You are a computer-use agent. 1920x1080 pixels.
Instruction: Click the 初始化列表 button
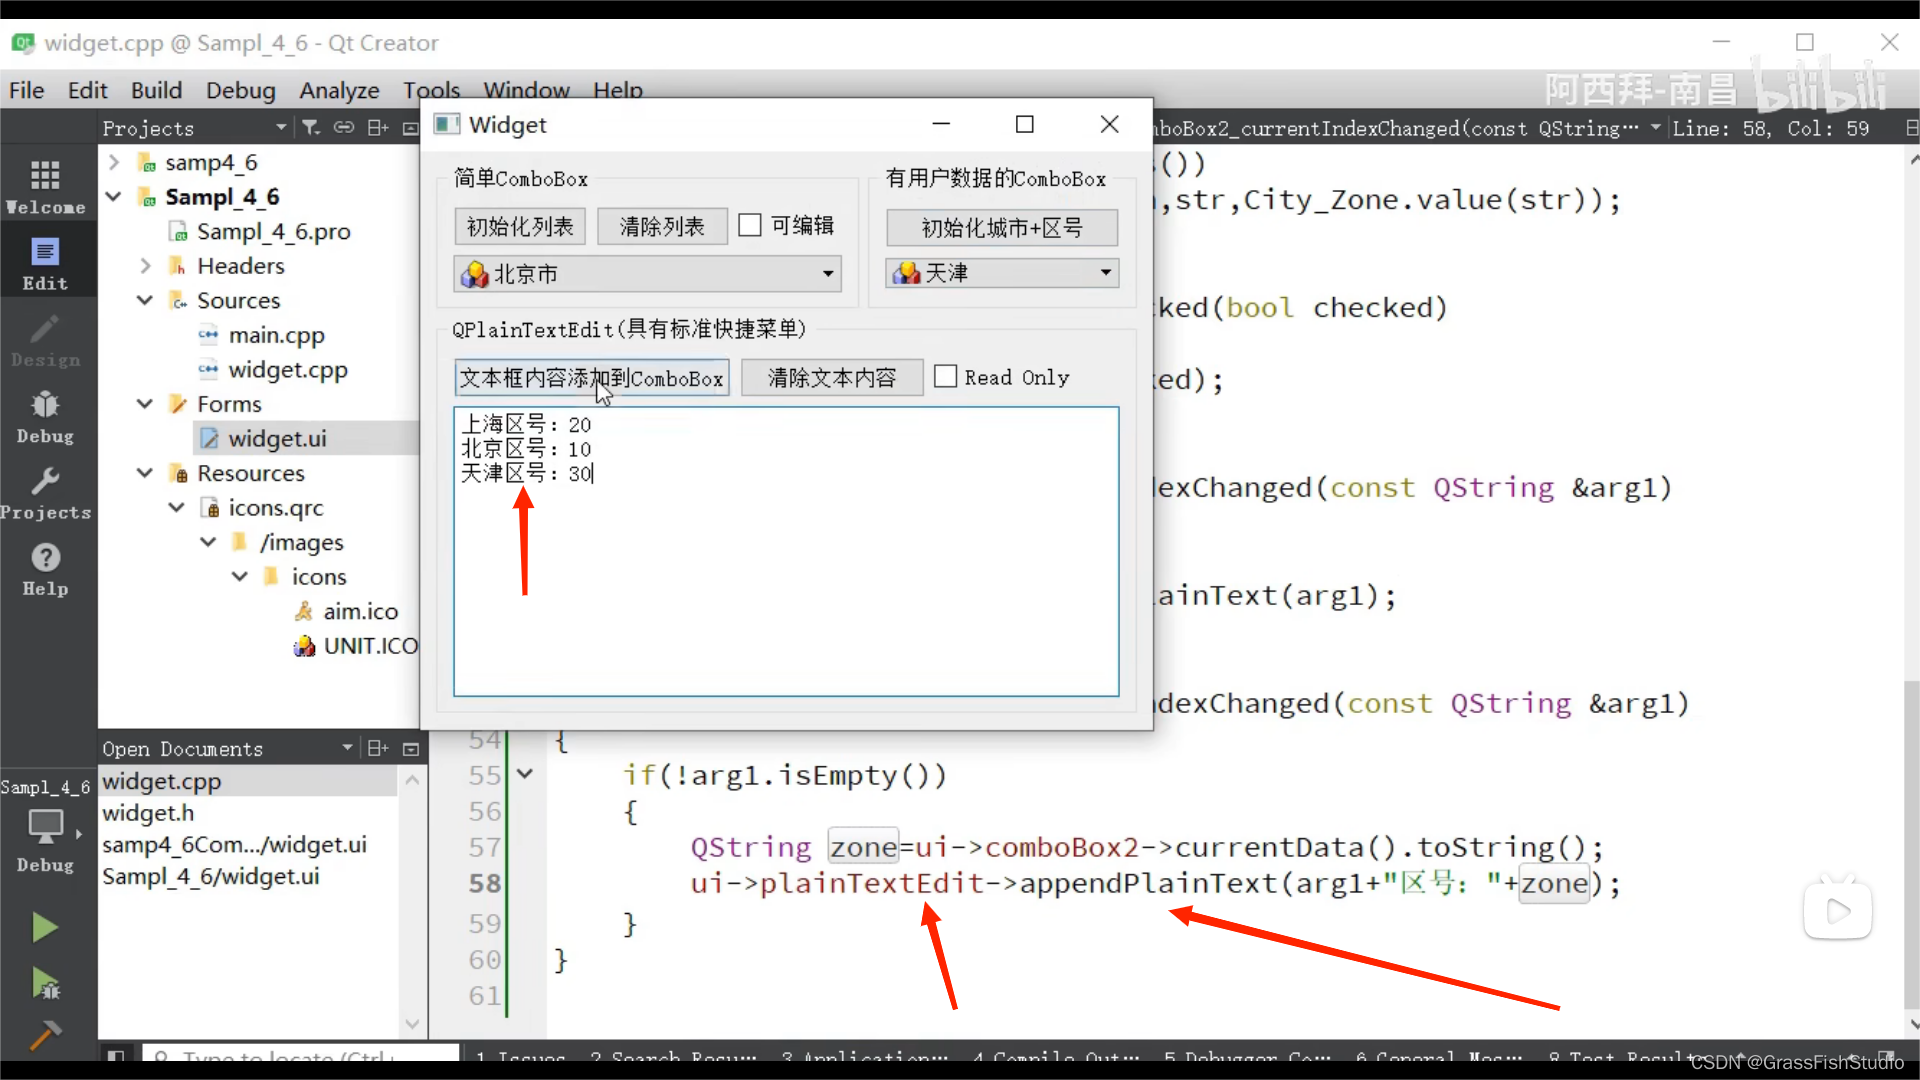click(519, 226)
